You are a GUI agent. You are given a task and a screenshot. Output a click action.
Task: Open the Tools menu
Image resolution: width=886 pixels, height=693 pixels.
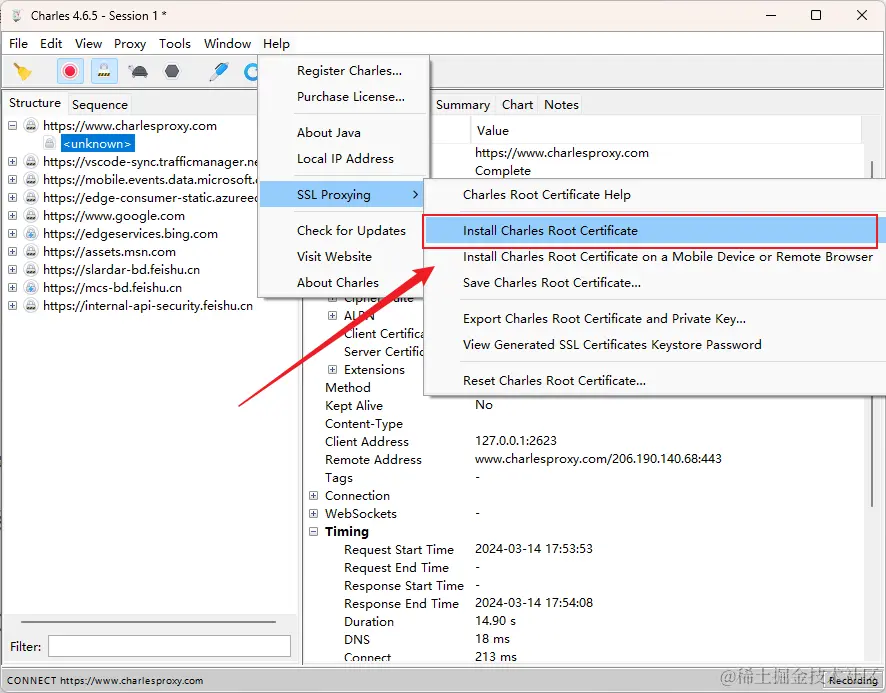[175, 44]
